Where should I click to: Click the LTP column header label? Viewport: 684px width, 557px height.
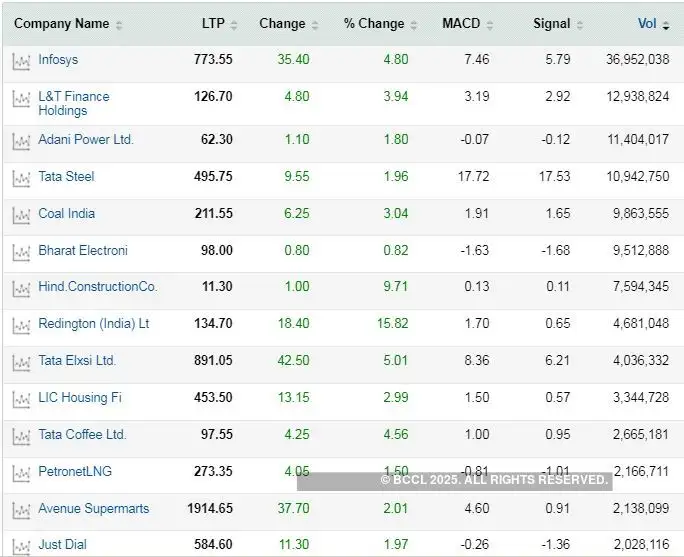coord(213,24)
